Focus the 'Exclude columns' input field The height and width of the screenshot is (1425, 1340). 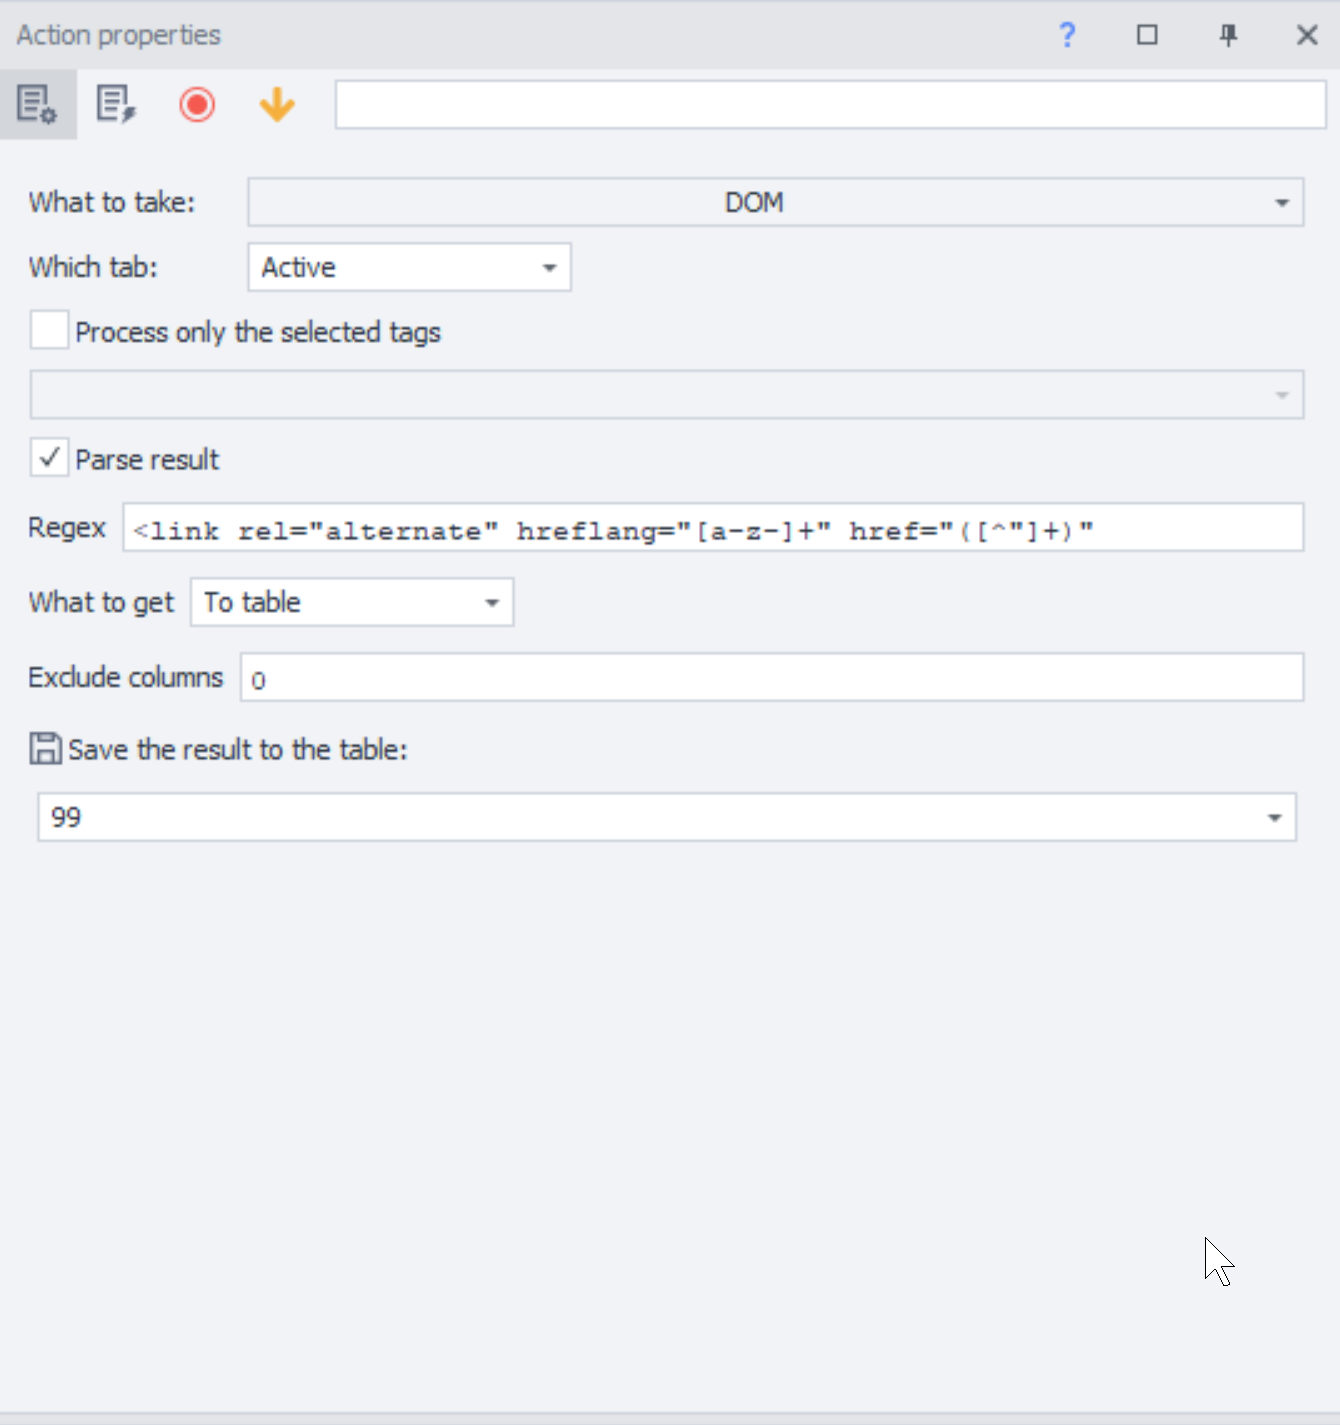771,678
